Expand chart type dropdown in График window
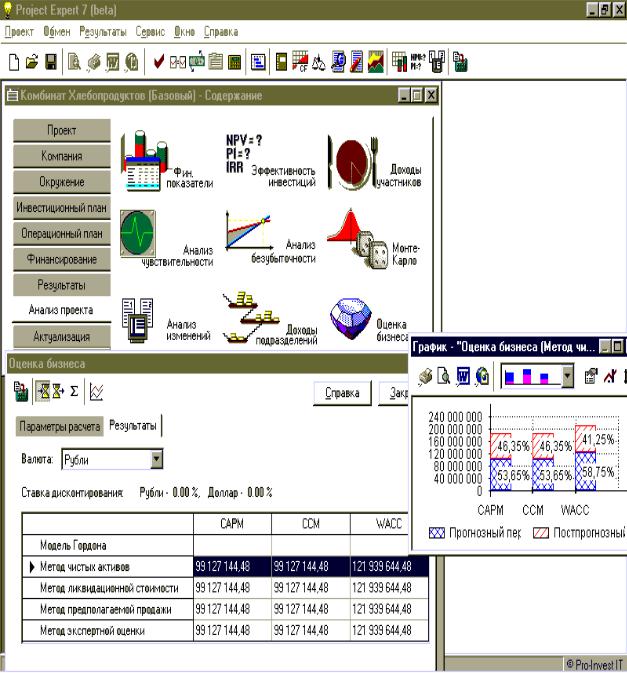 567,376
